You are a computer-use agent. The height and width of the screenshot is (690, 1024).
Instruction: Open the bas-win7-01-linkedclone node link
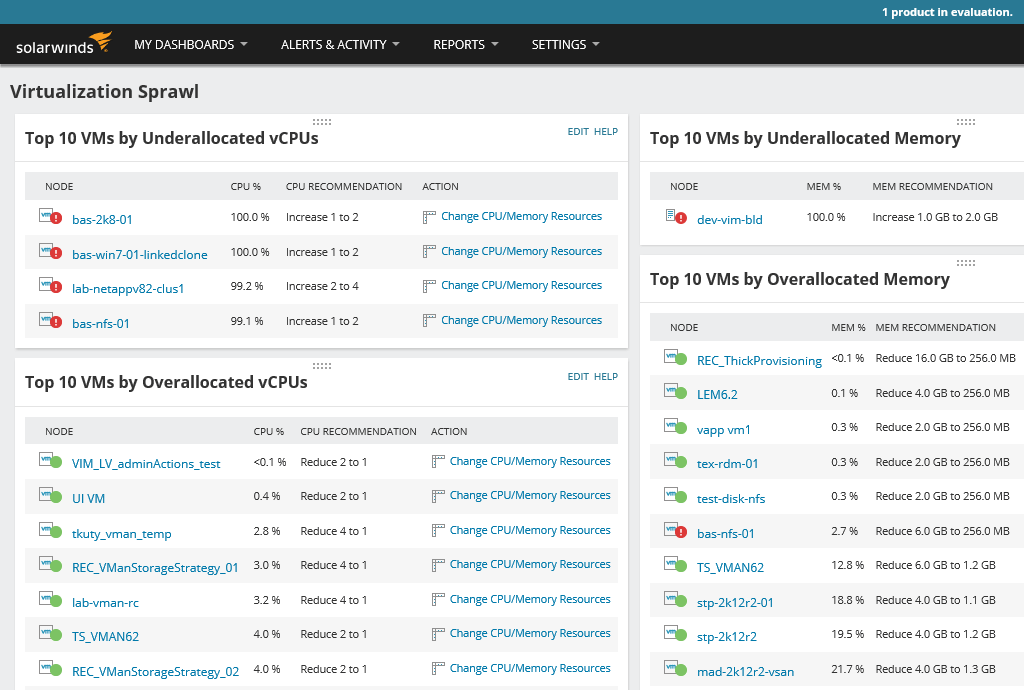140,254
